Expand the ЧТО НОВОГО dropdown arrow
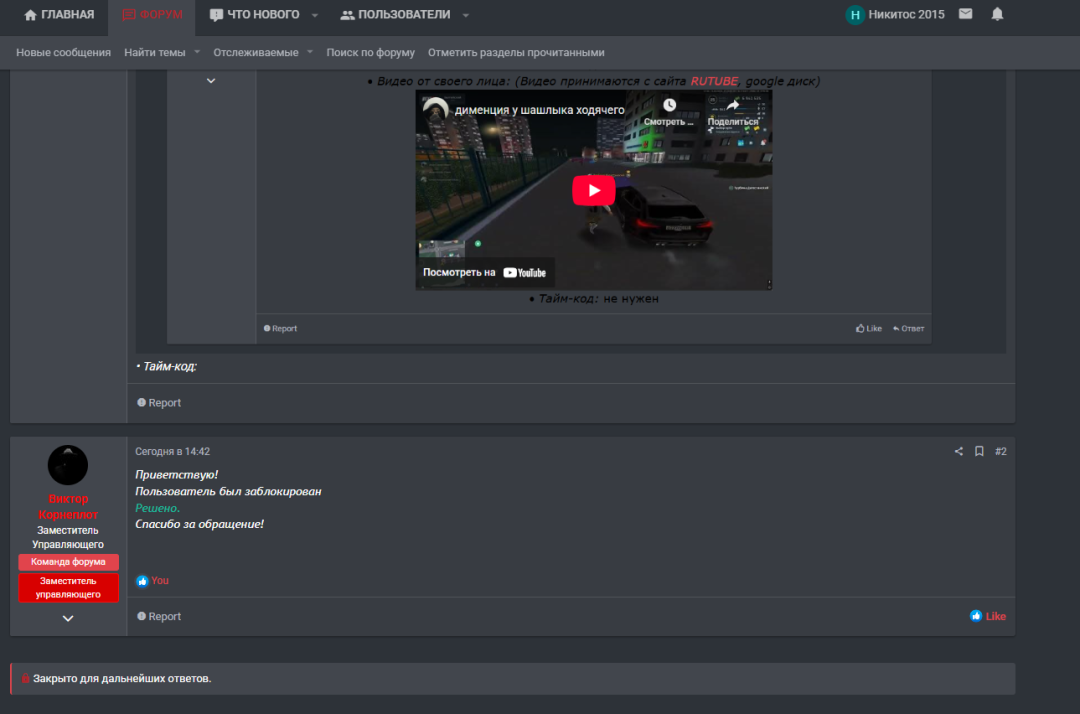 (315, 15)
